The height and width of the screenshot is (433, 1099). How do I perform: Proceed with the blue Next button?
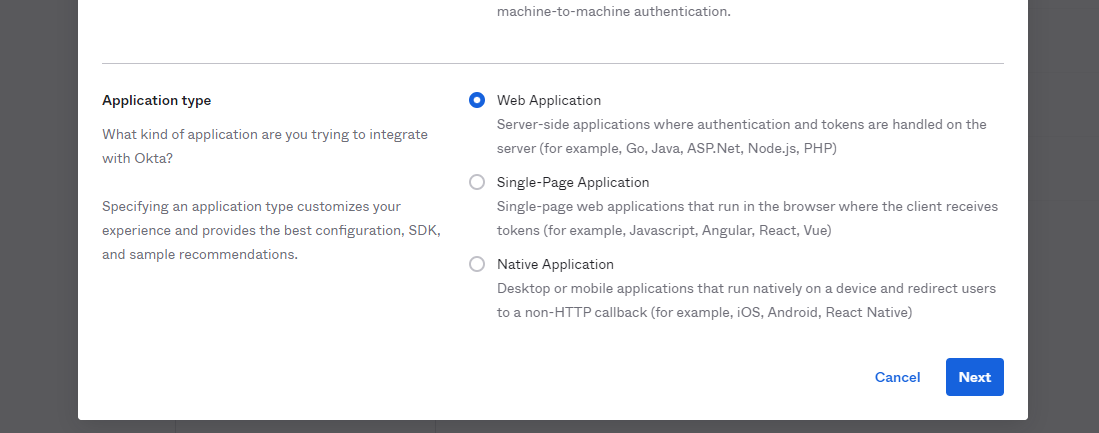click(x=974, y=377)
